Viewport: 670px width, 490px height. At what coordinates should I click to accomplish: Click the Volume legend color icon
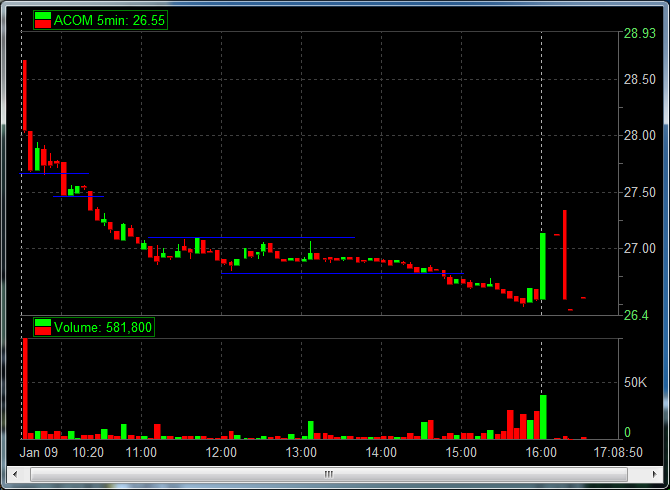pyautogui.click(x=43, y=327)
